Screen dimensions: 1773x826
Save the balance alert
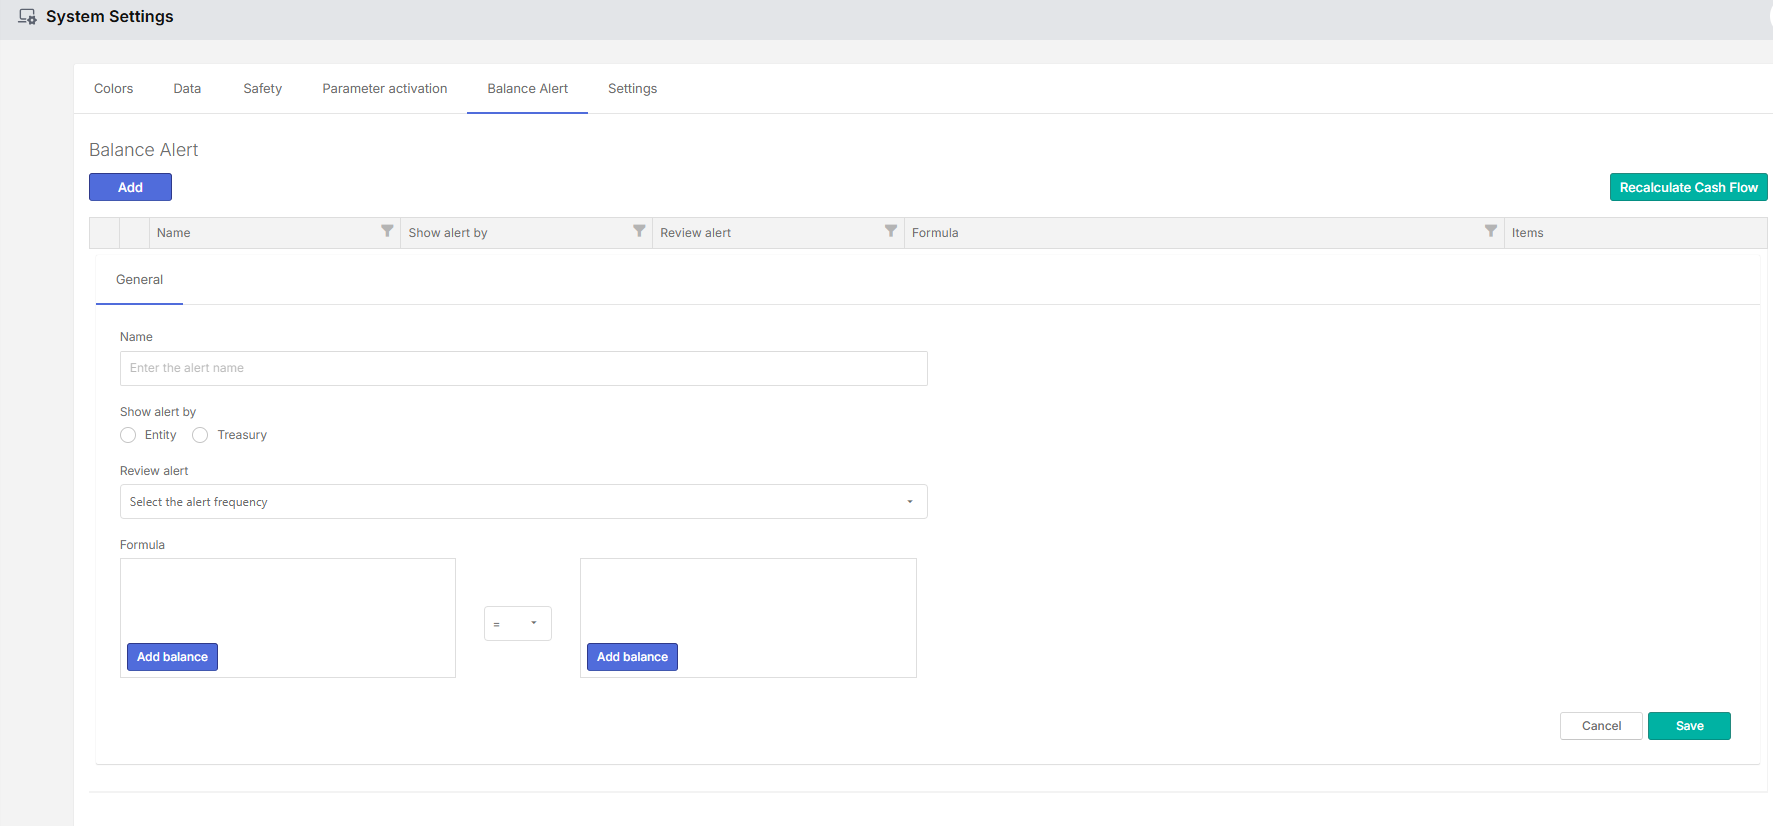pos(1689,726)
